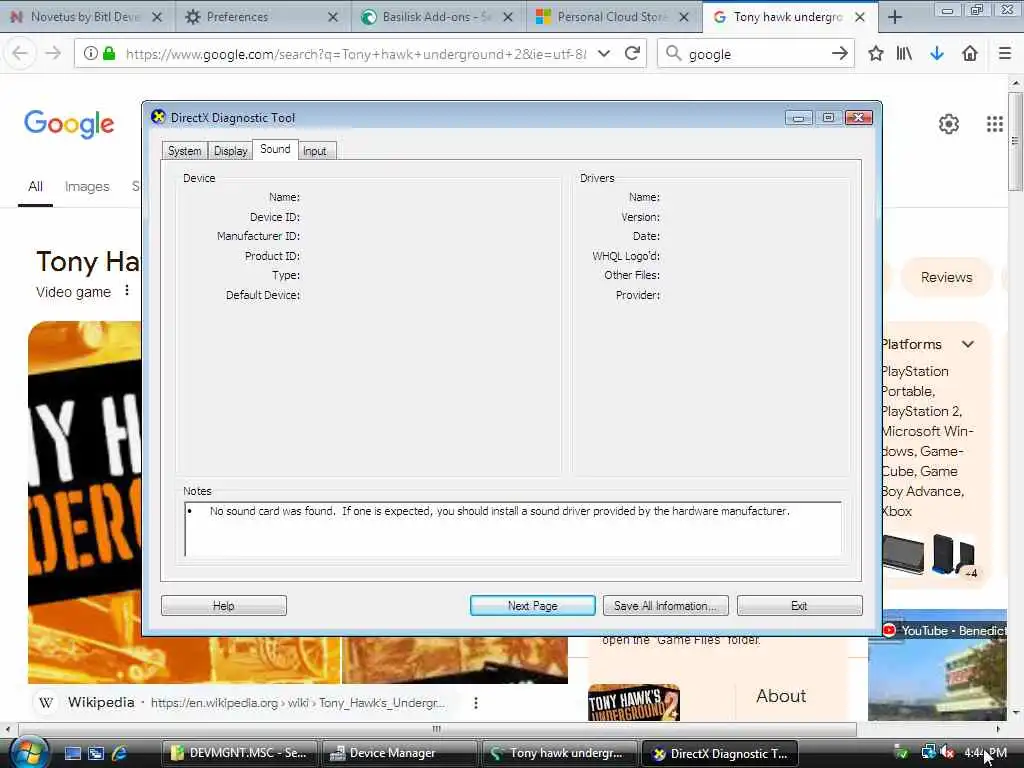
Task: Close the Tony hawk underground tab
Action: coord(860,17)
